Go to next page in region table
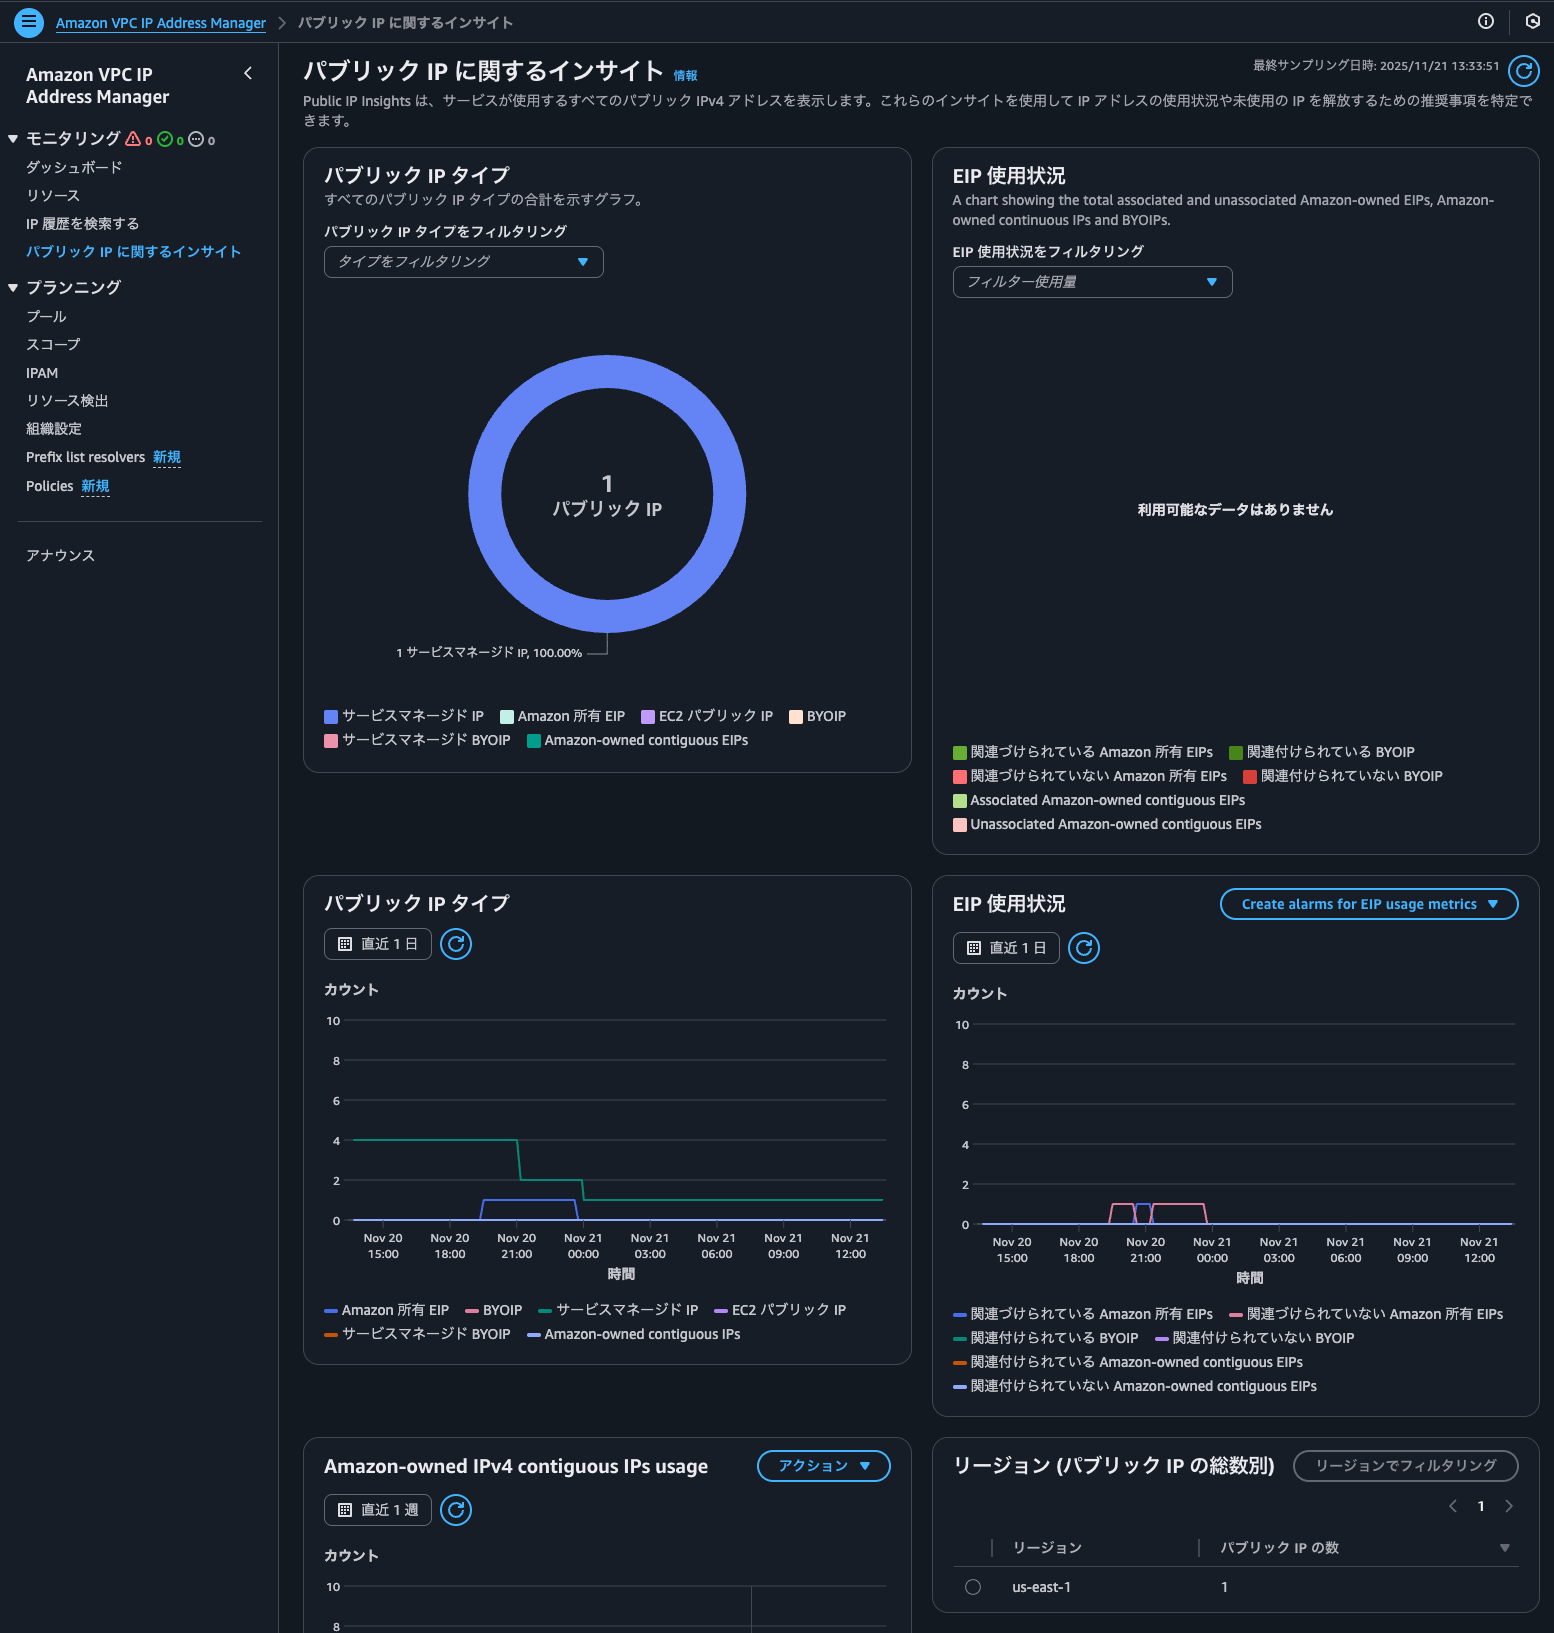Image resolution: width=1554 pixels, height=1633 pixels. point(1509,1506)
